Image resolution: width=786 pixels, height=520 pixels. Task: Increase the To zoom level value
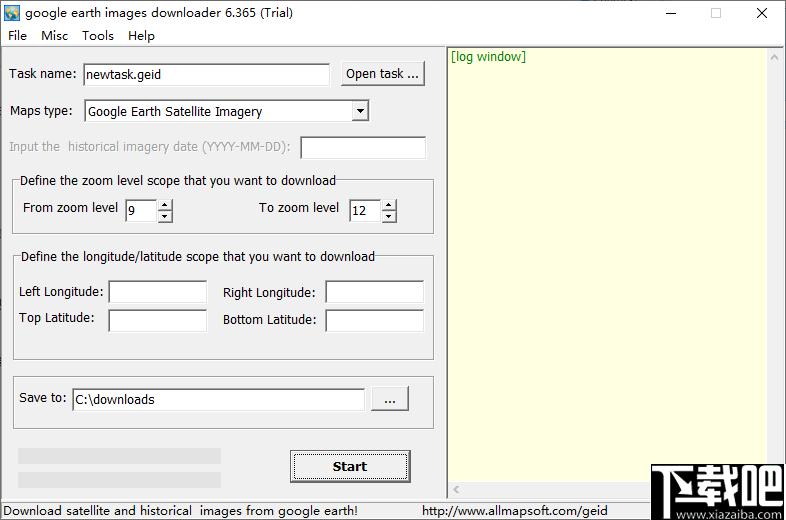pos(388,205)
